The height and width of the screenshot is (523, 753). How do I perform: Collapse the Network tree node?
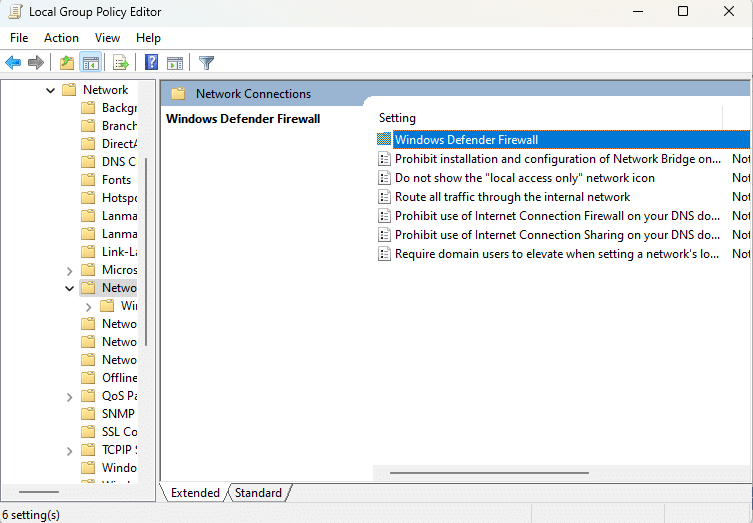click(x=50, y=90)
